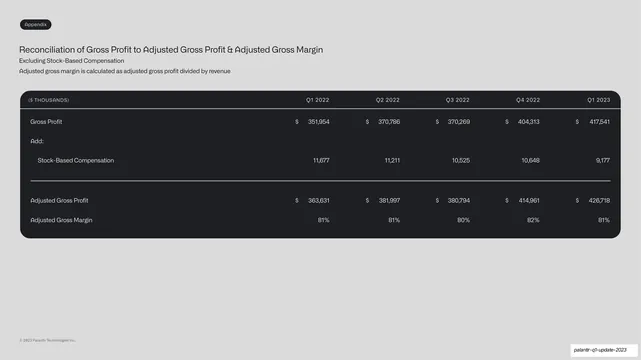
Task: Click the gross profit value 404,313
Action: [x=529, y=122]
